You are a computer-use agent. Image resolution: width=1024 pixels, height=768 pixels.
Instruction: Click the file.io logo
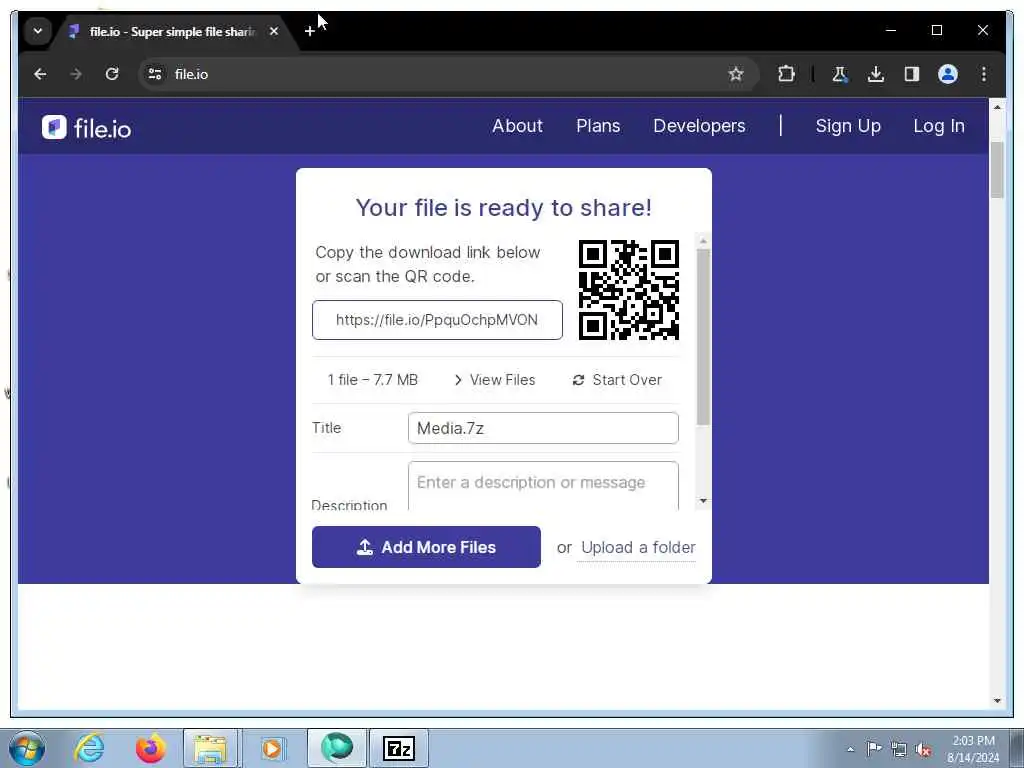pyautogui.click(x=86, y=127)
